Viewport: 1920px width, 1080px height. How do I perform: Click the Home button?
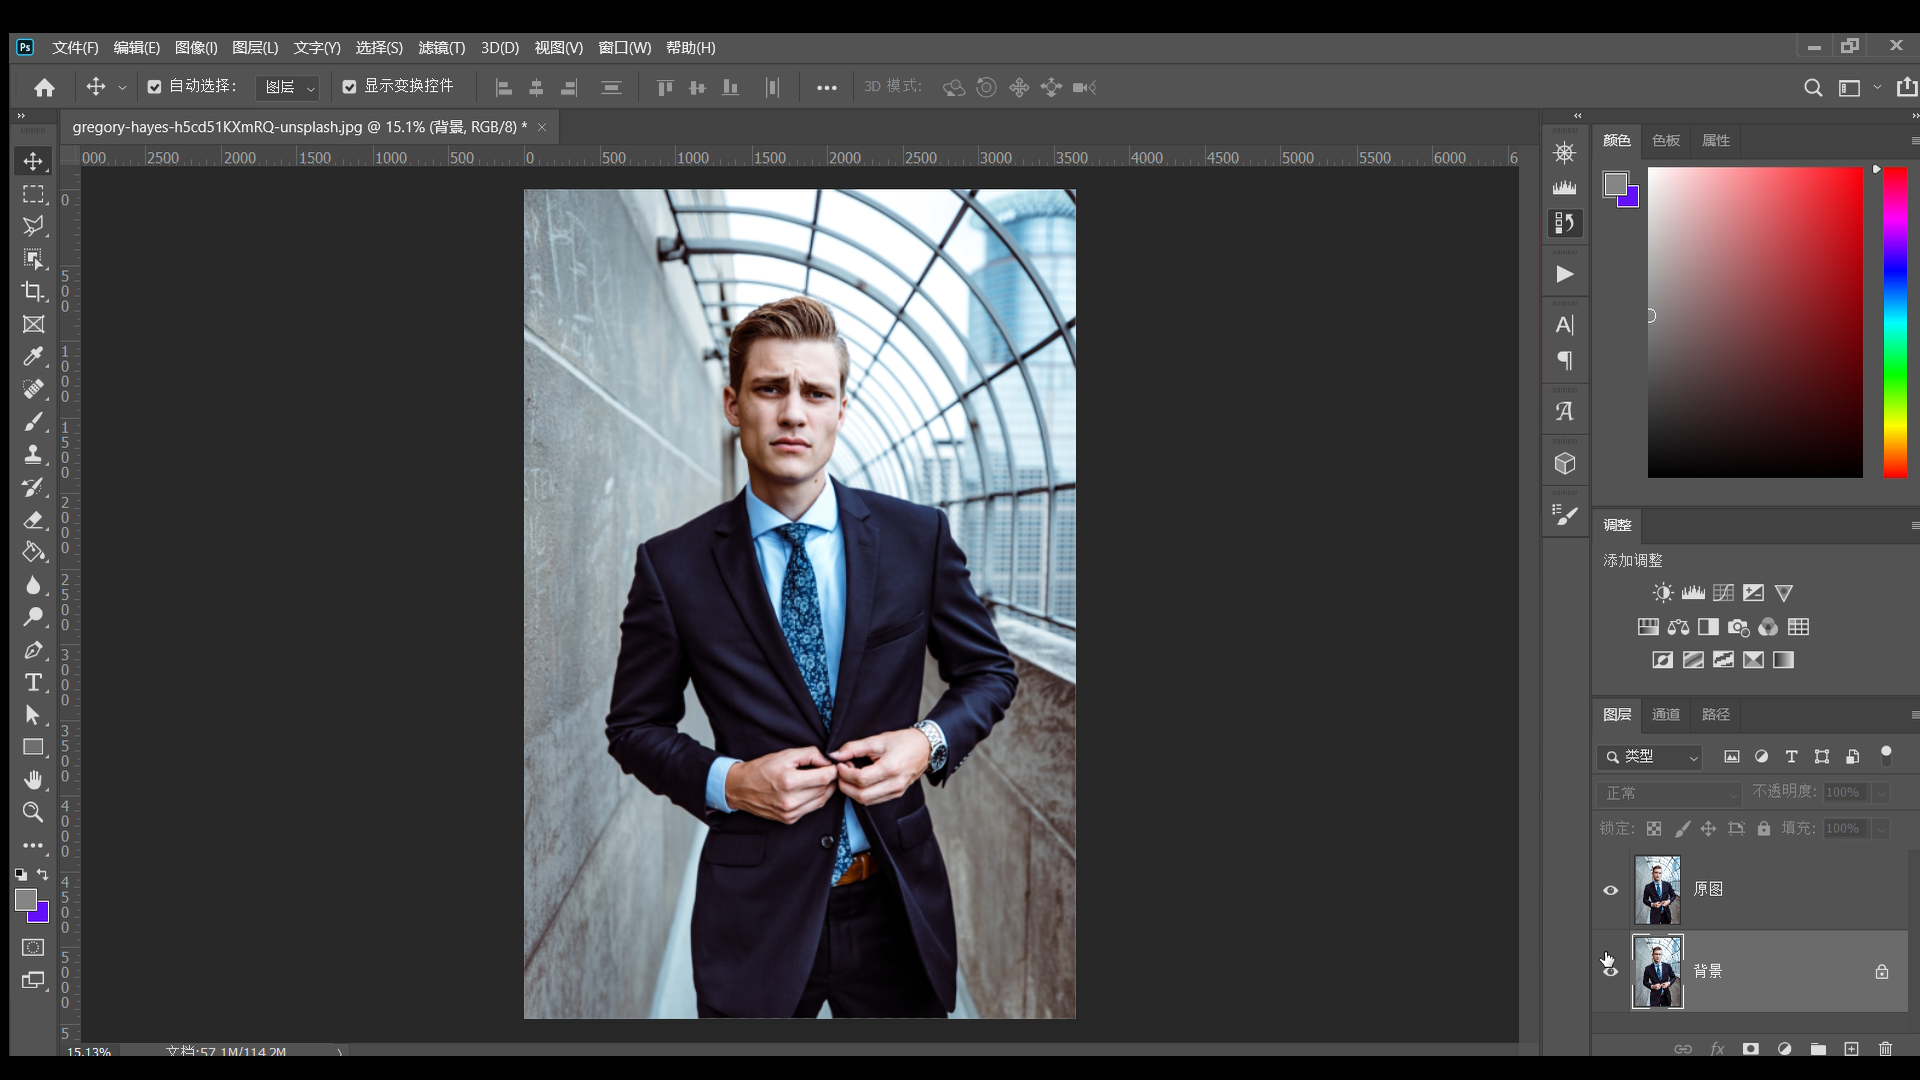tap(44, 88)
